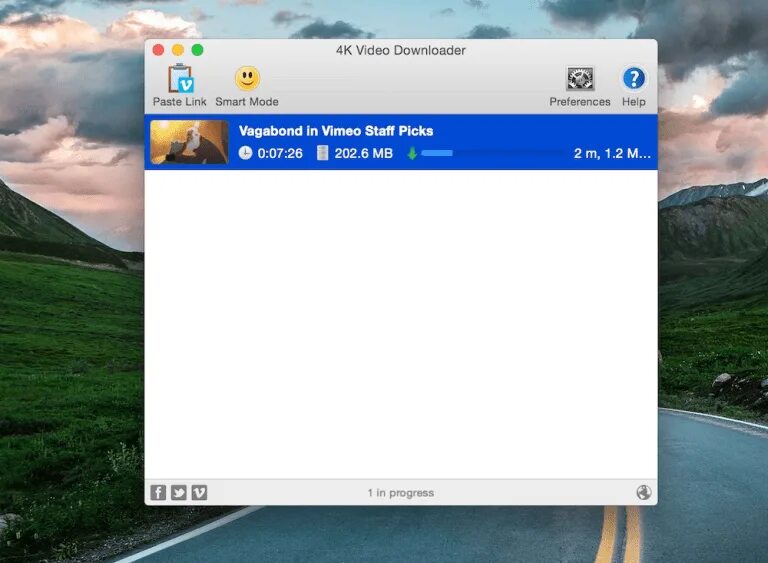Click the file size icon

pyautogui.click(x=322, y=153)
